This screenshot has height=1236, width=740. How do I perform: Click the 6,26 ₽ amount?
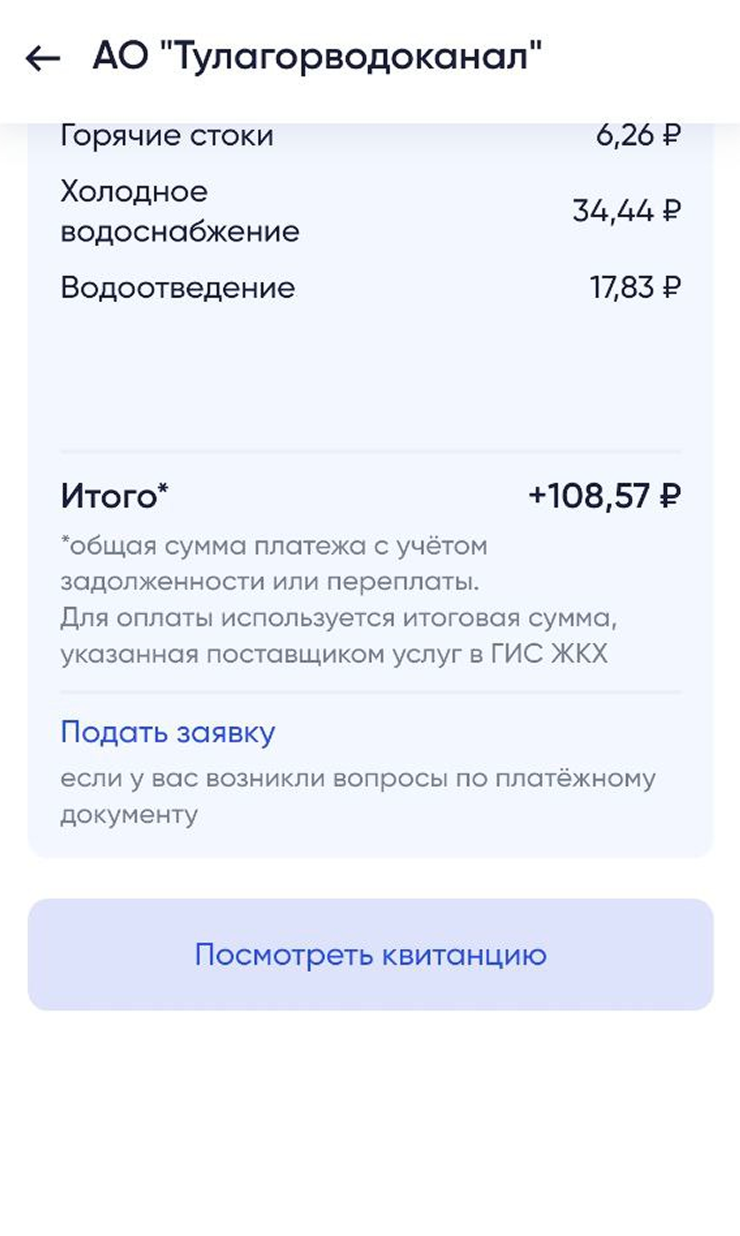pos(638,136)
